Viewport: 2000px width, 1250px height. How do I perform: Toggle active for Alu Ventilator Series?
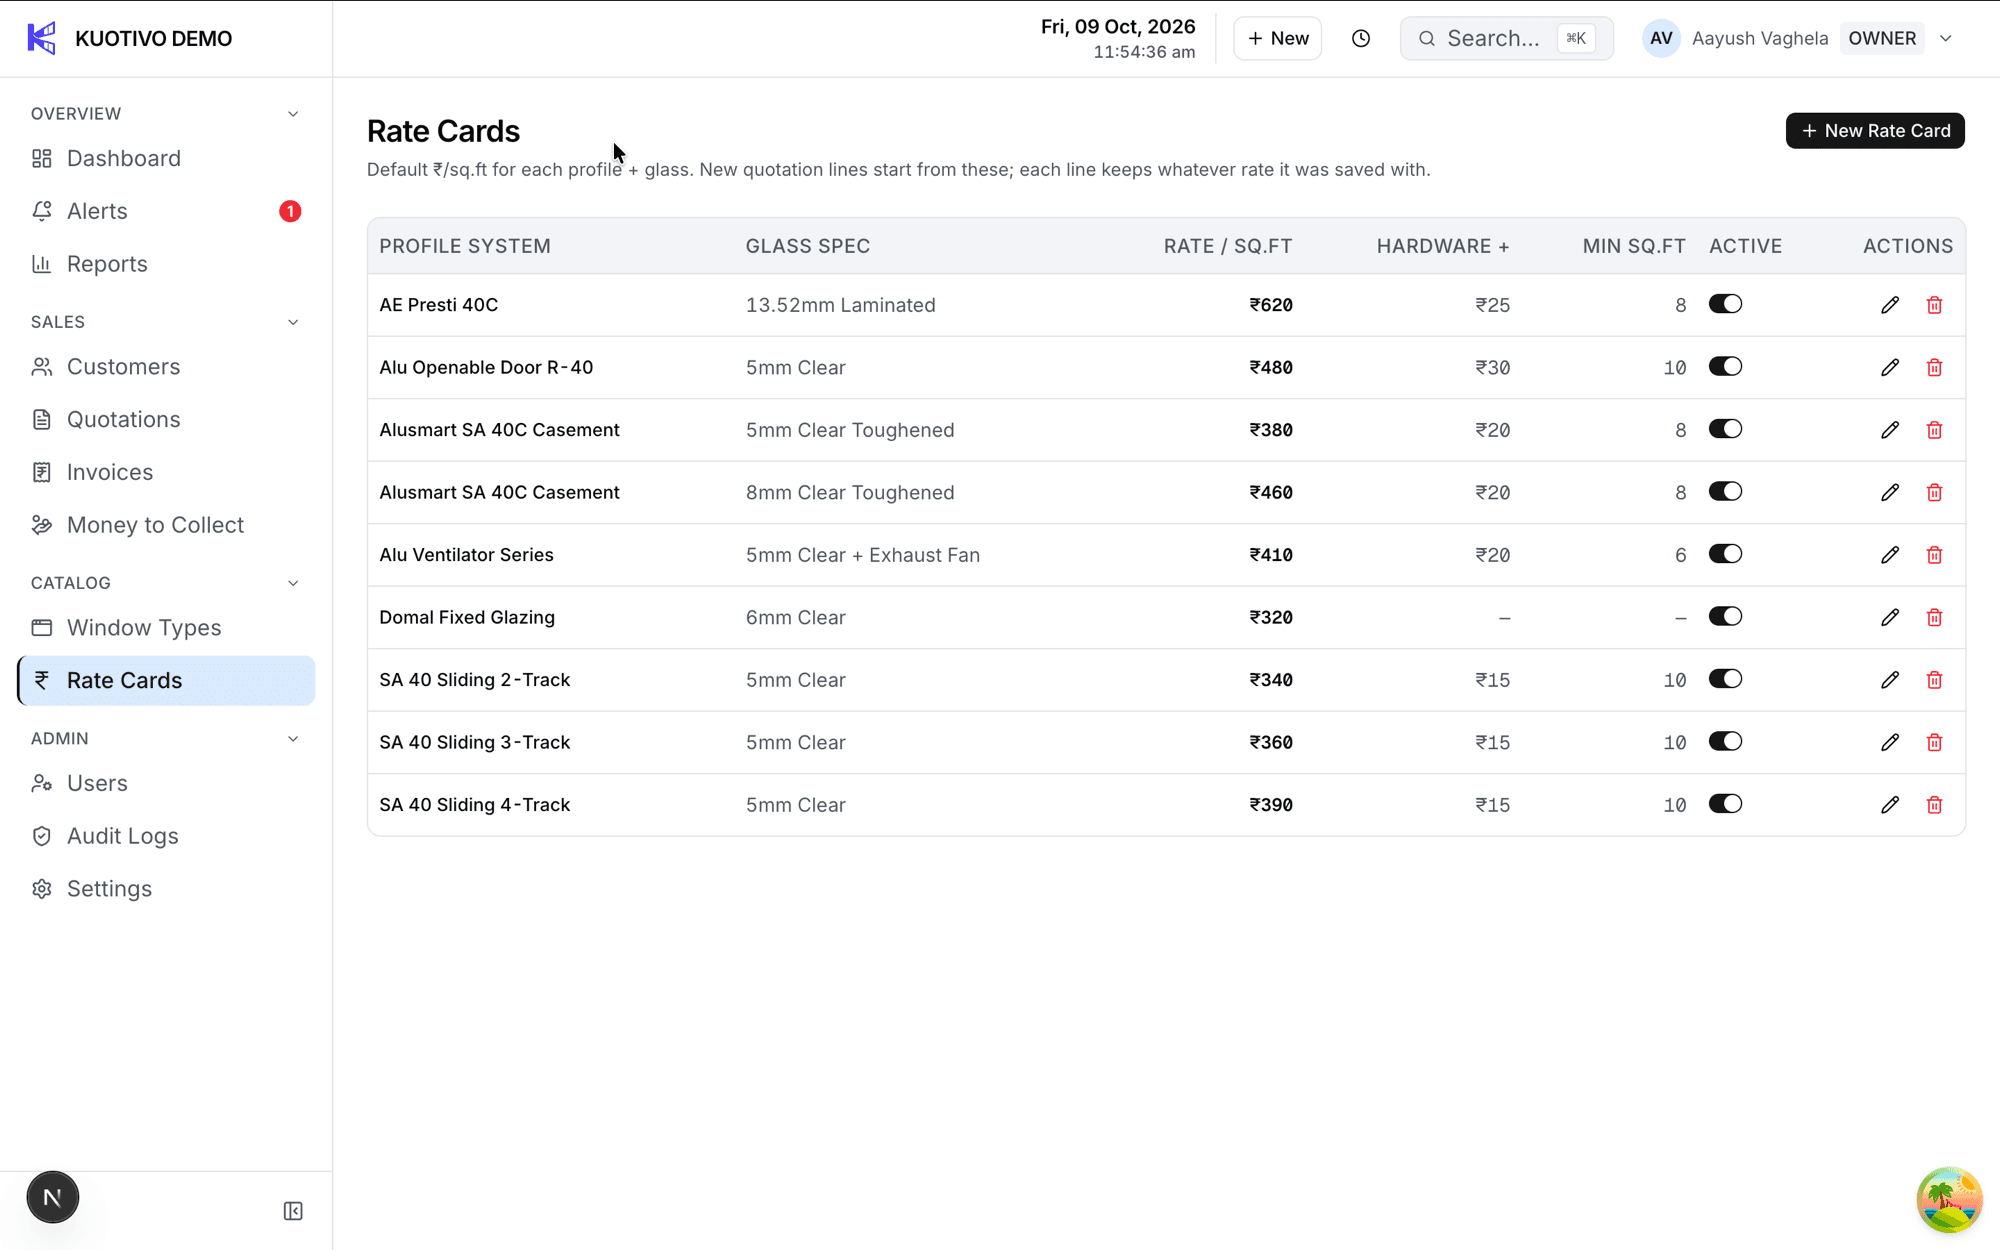[1725, 554]
